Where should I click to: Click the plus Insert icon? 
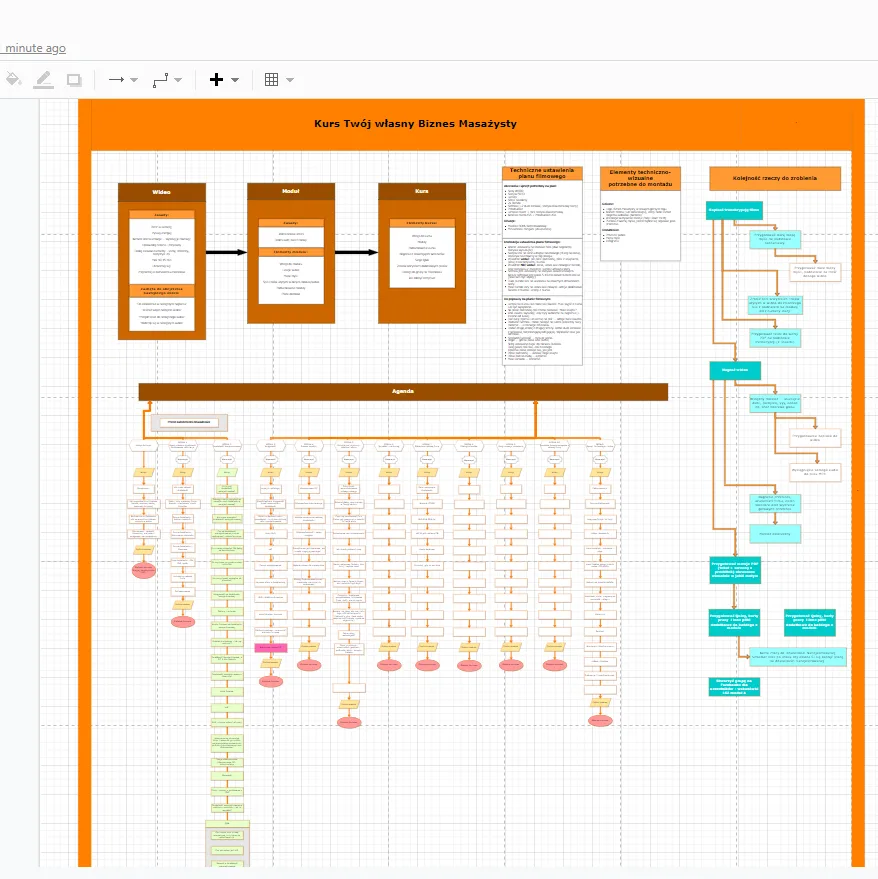216,80
